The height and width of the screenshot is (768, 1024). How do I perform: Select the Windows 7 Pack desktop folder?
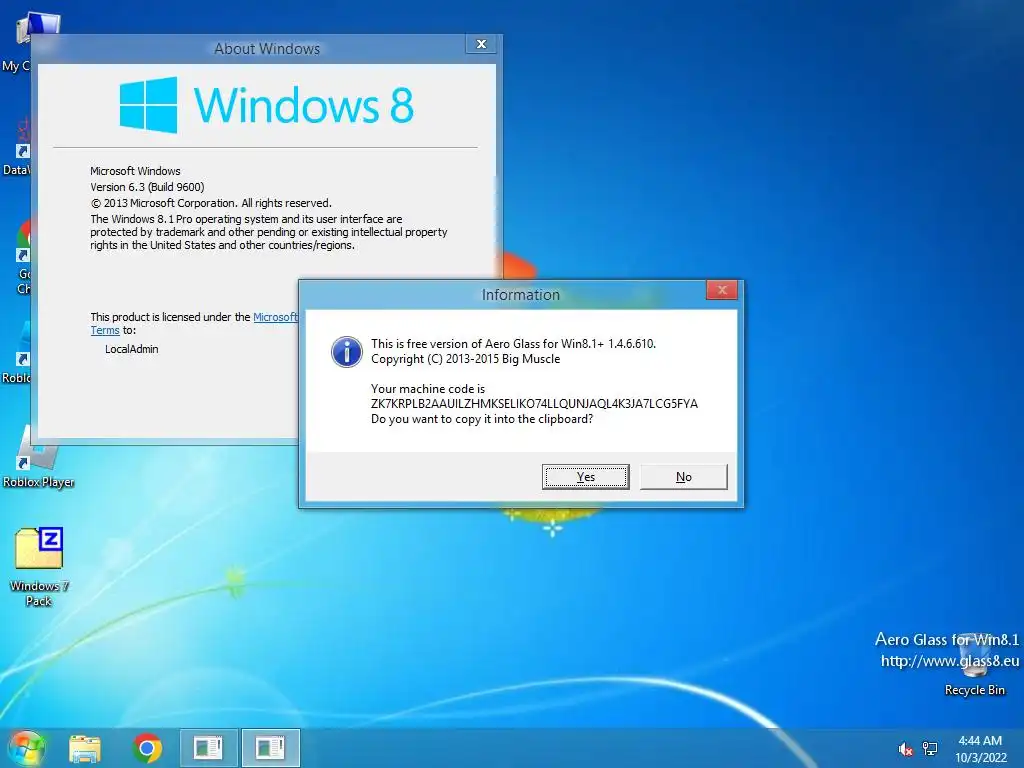[39, 566]
